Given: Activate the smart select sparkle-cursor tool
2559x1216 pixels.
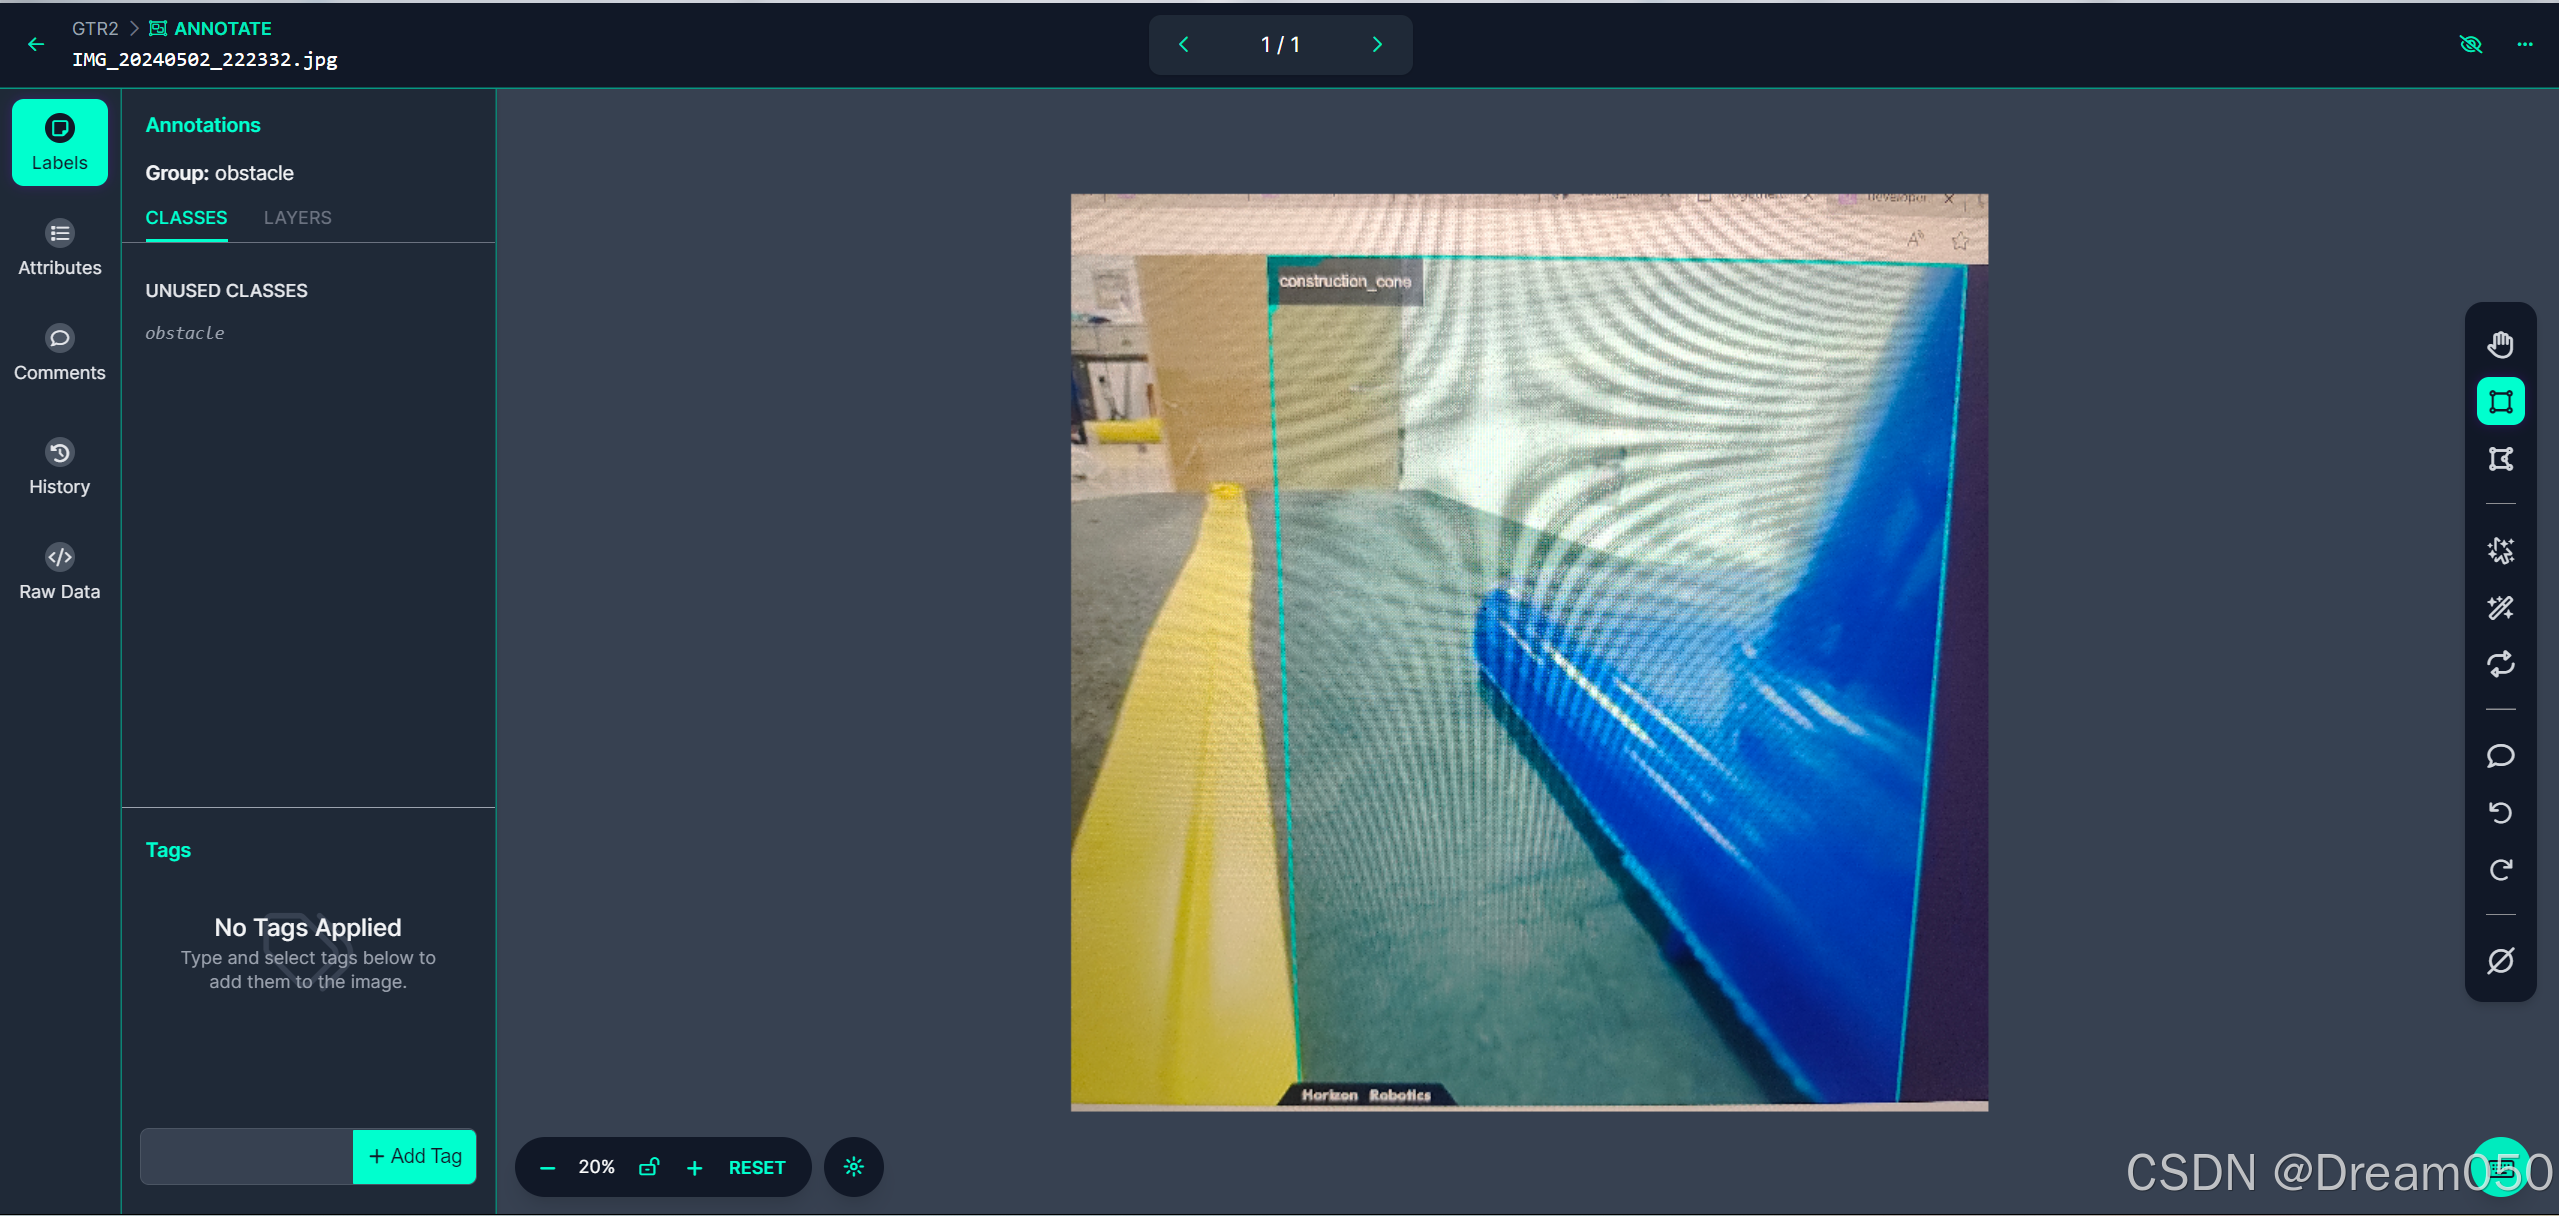Looking at the screenshot, I should [x=2500, y=551].
